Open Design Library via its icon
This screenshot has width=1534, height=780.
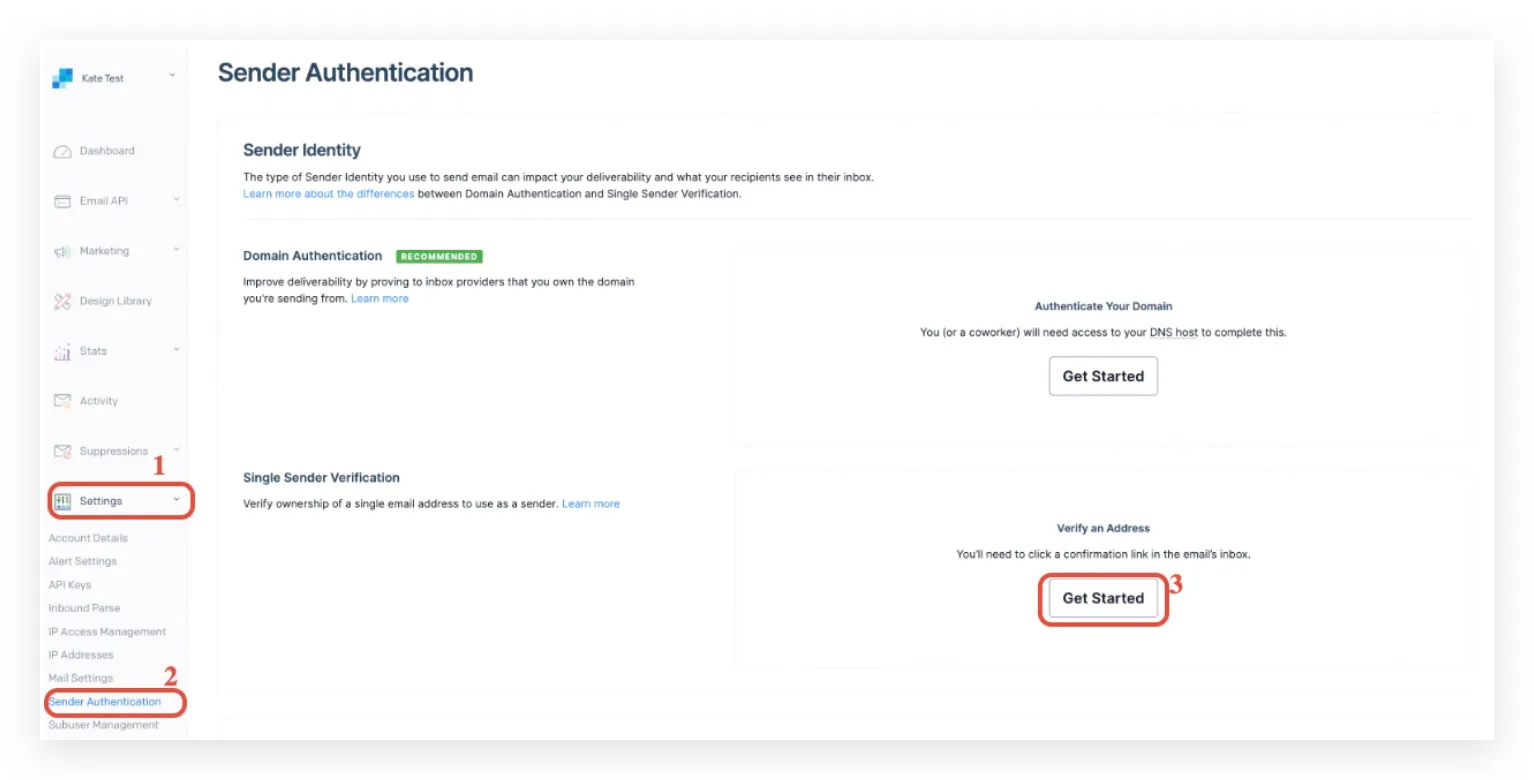tap(62, 301)
